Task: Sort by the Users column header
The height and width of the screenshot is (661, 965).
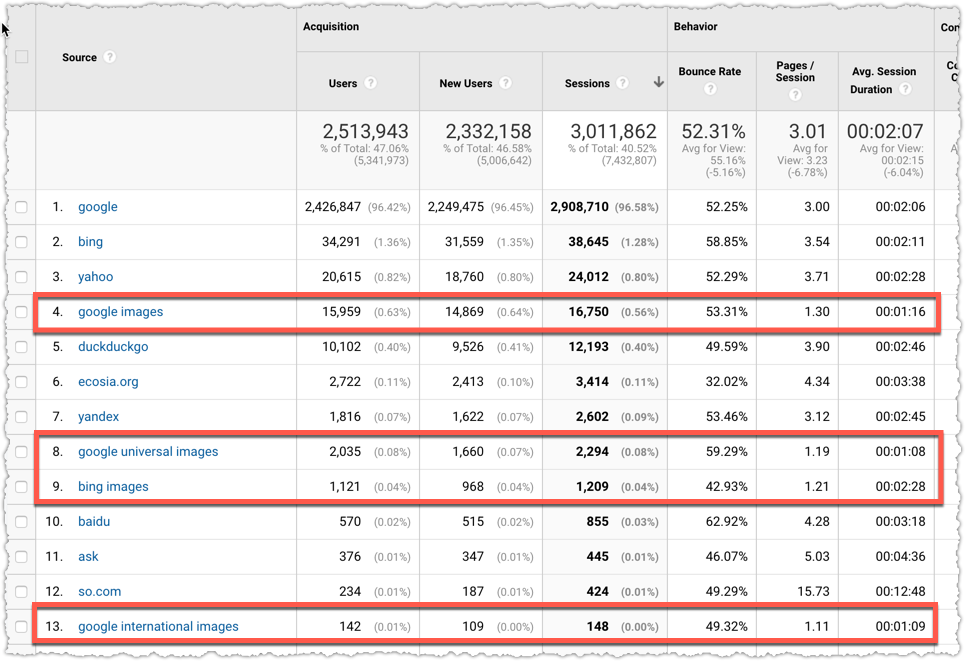Action: (343, 83)
